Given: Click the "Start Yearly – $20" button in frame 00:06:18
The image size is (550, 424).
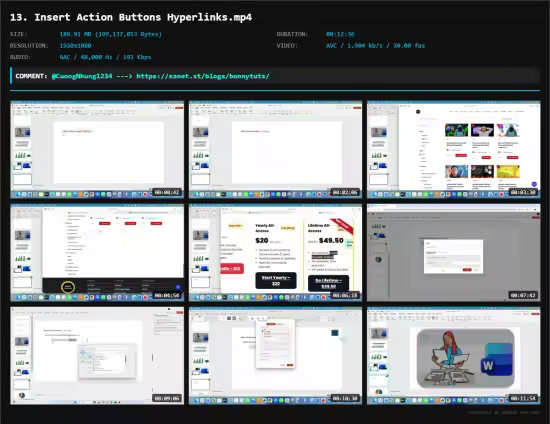Looking at the screenshot, I should (276, 280).
